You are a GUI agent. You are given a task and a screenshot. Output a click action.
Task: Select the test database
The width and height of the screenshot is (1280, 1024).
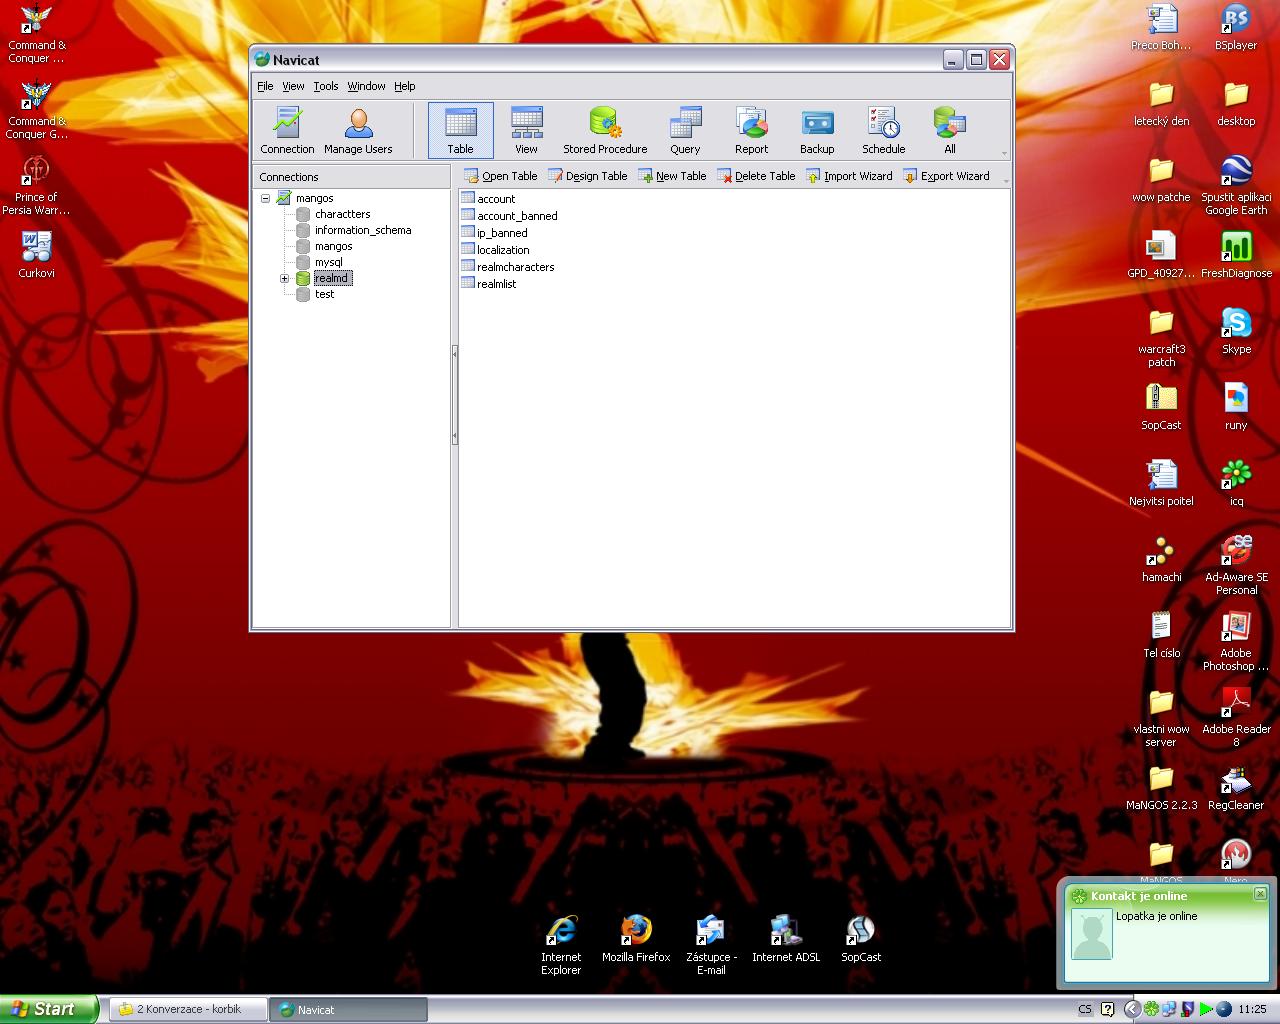point(324,294)
